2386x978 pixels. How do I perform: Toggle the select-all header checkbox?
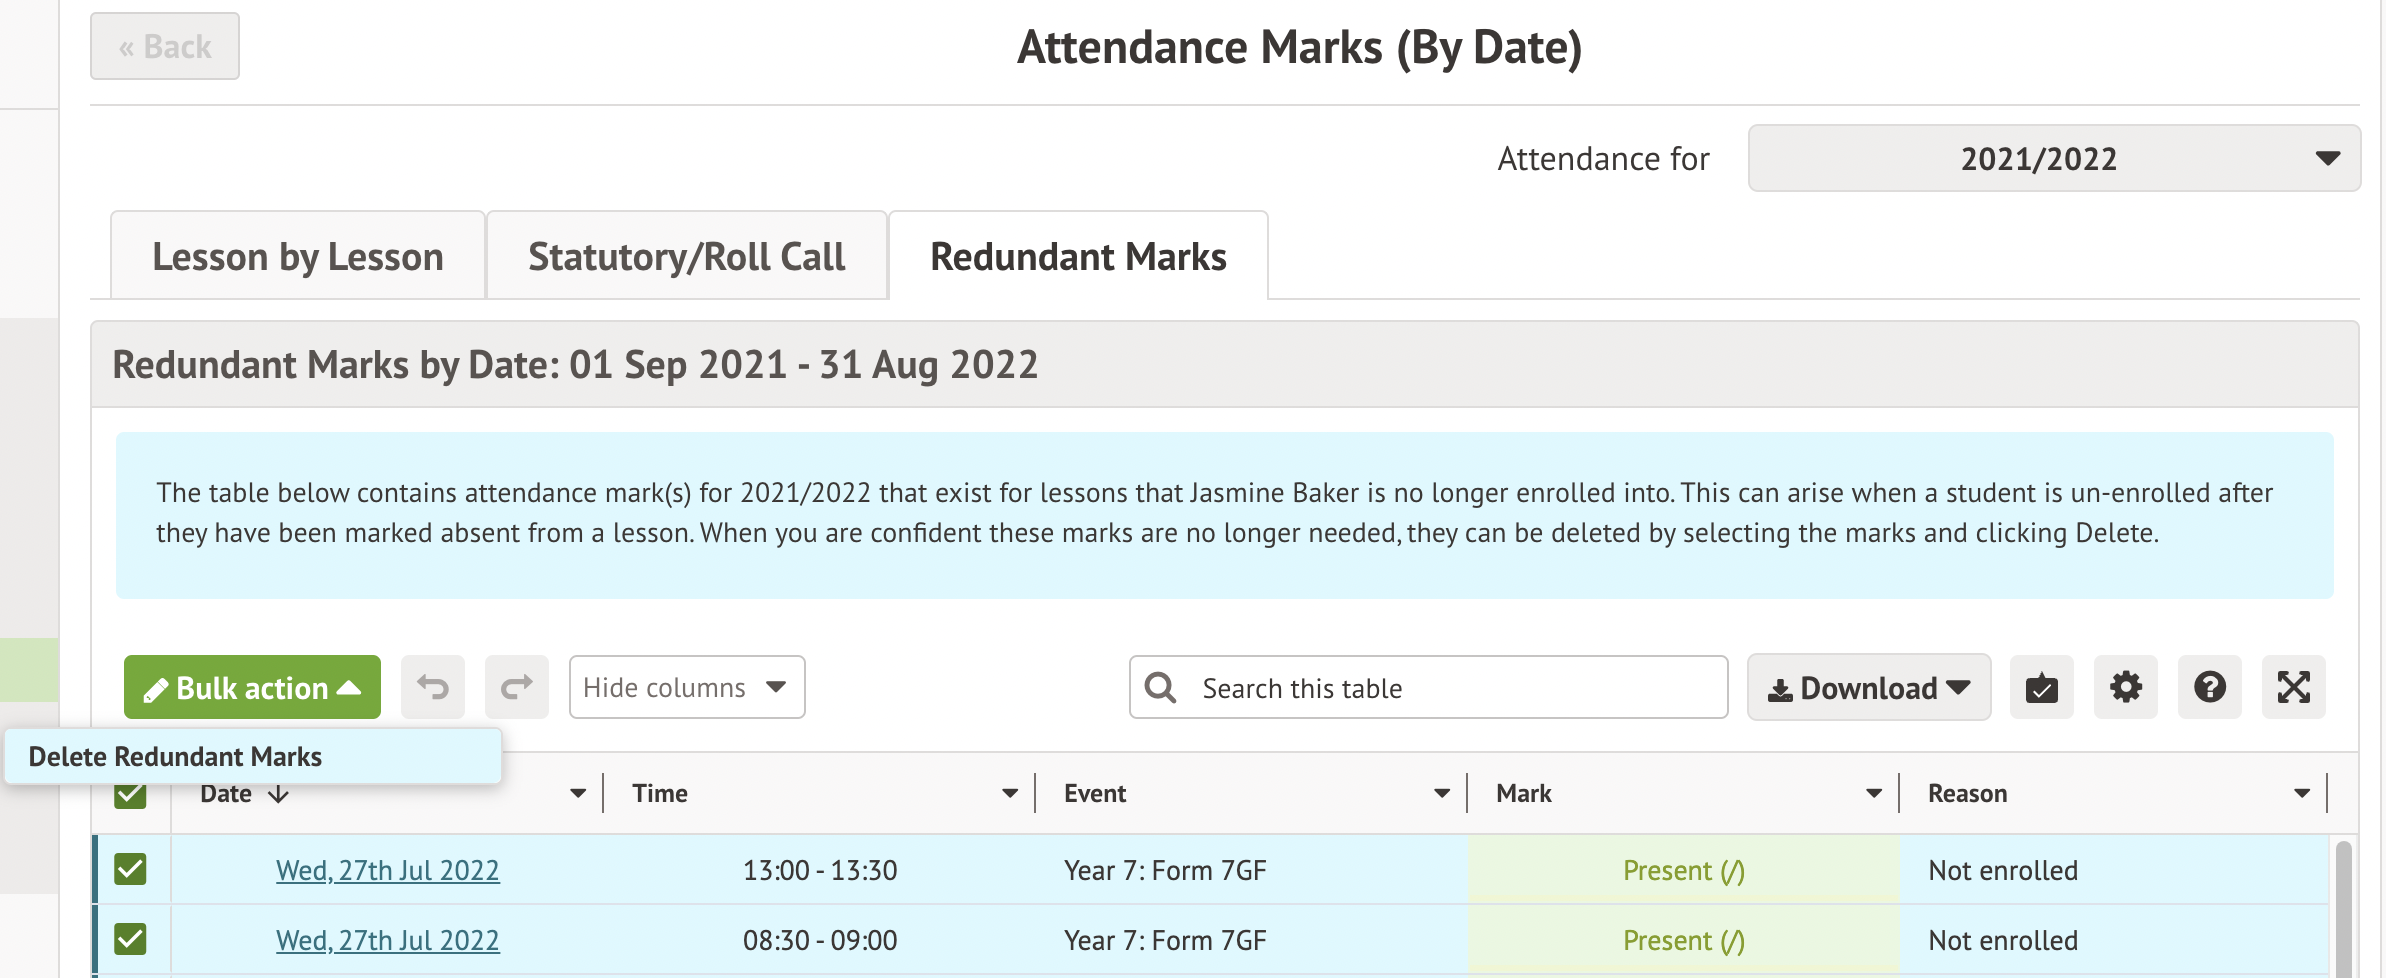click(130, 797)
